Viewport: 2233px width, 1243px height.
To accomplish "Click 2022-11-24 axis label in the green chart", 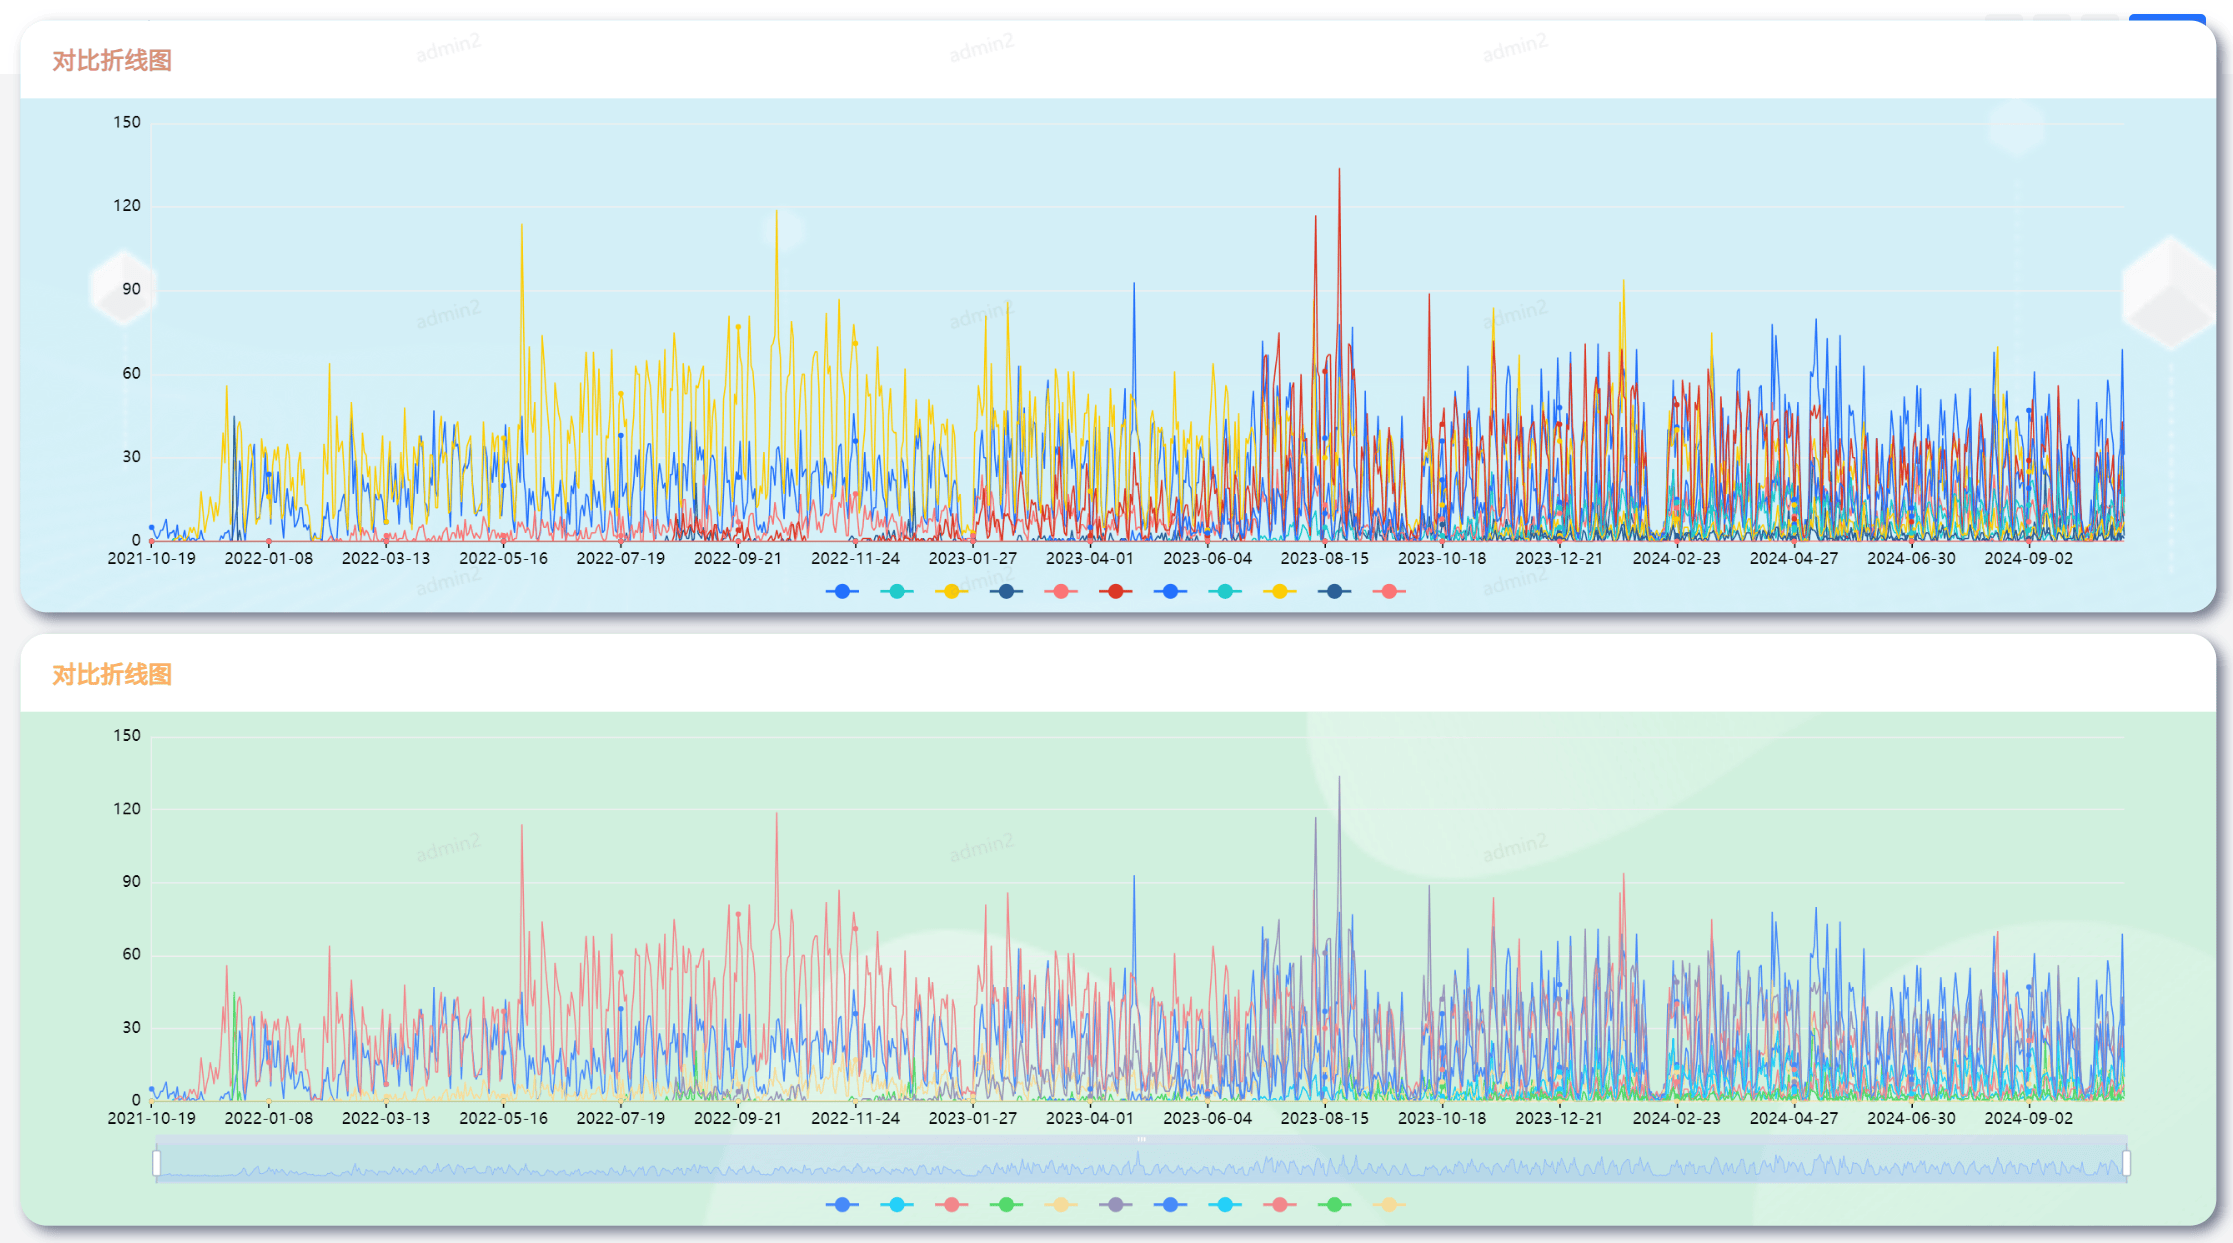I will tap(856, 1118).
